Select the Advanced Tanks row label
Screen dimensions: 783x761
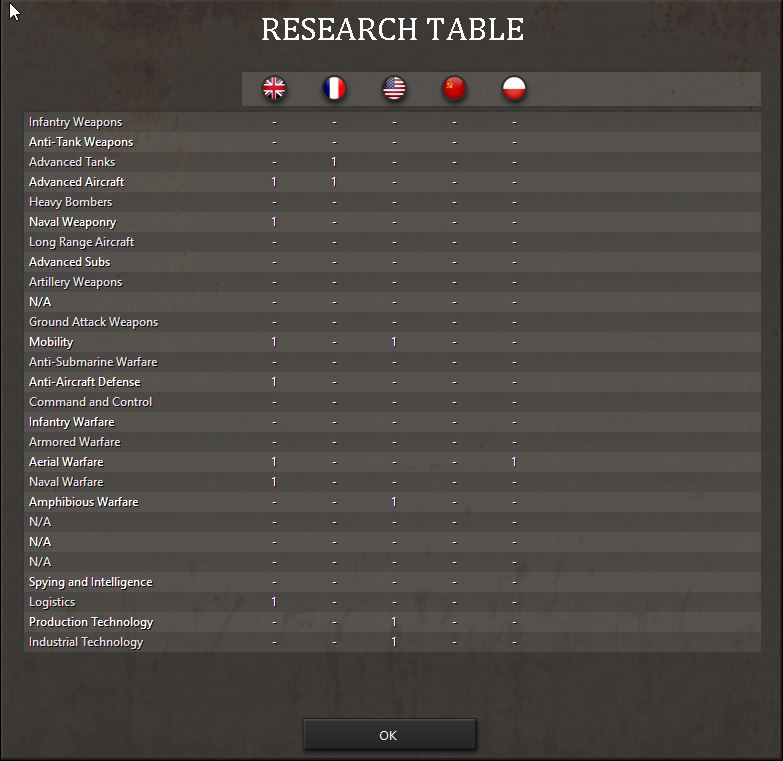pos(72,162)
